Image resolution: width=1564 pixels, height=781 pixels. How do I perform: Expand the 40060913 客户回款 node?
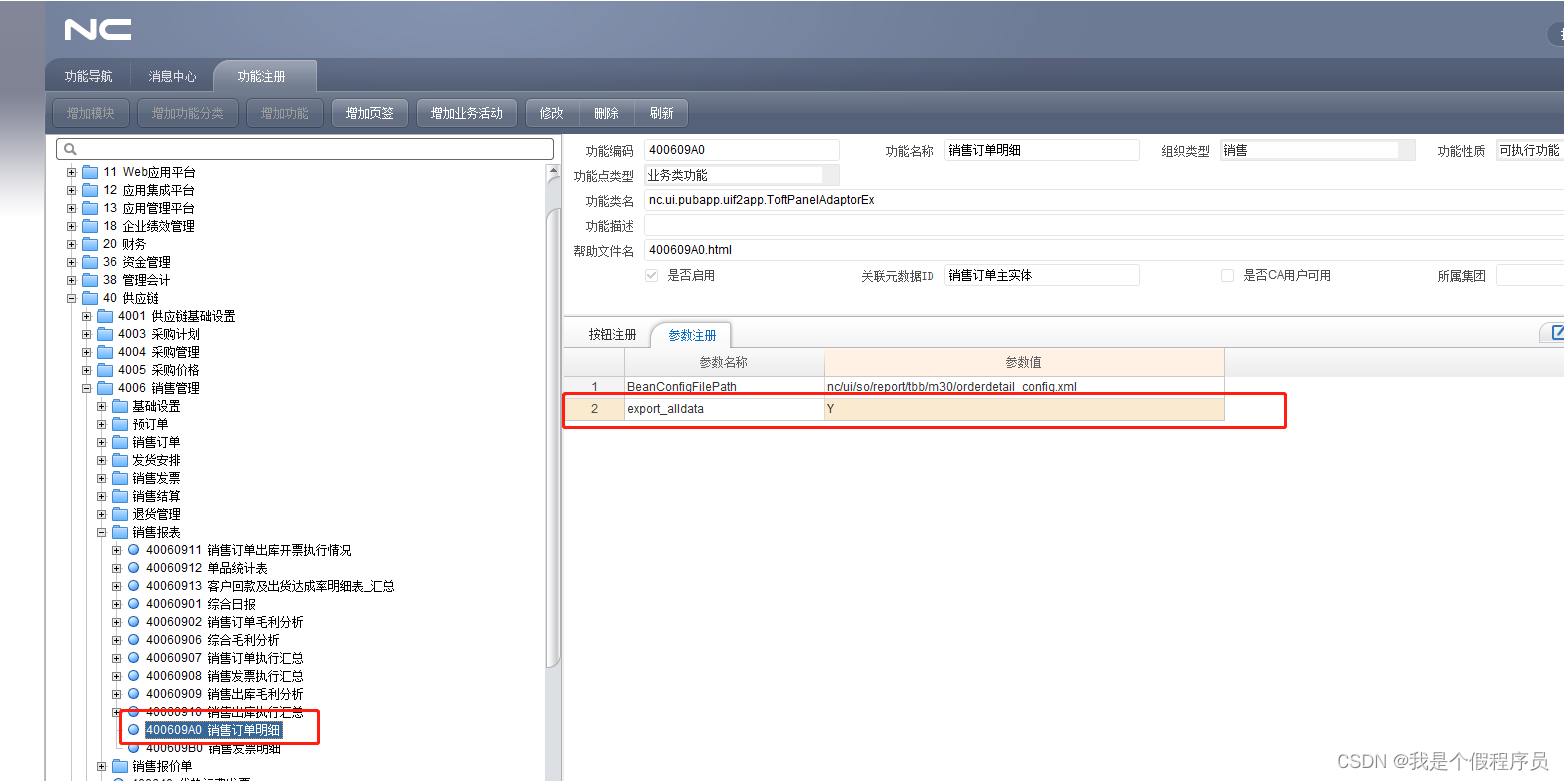pyautogui.click(x=116, y=586)
